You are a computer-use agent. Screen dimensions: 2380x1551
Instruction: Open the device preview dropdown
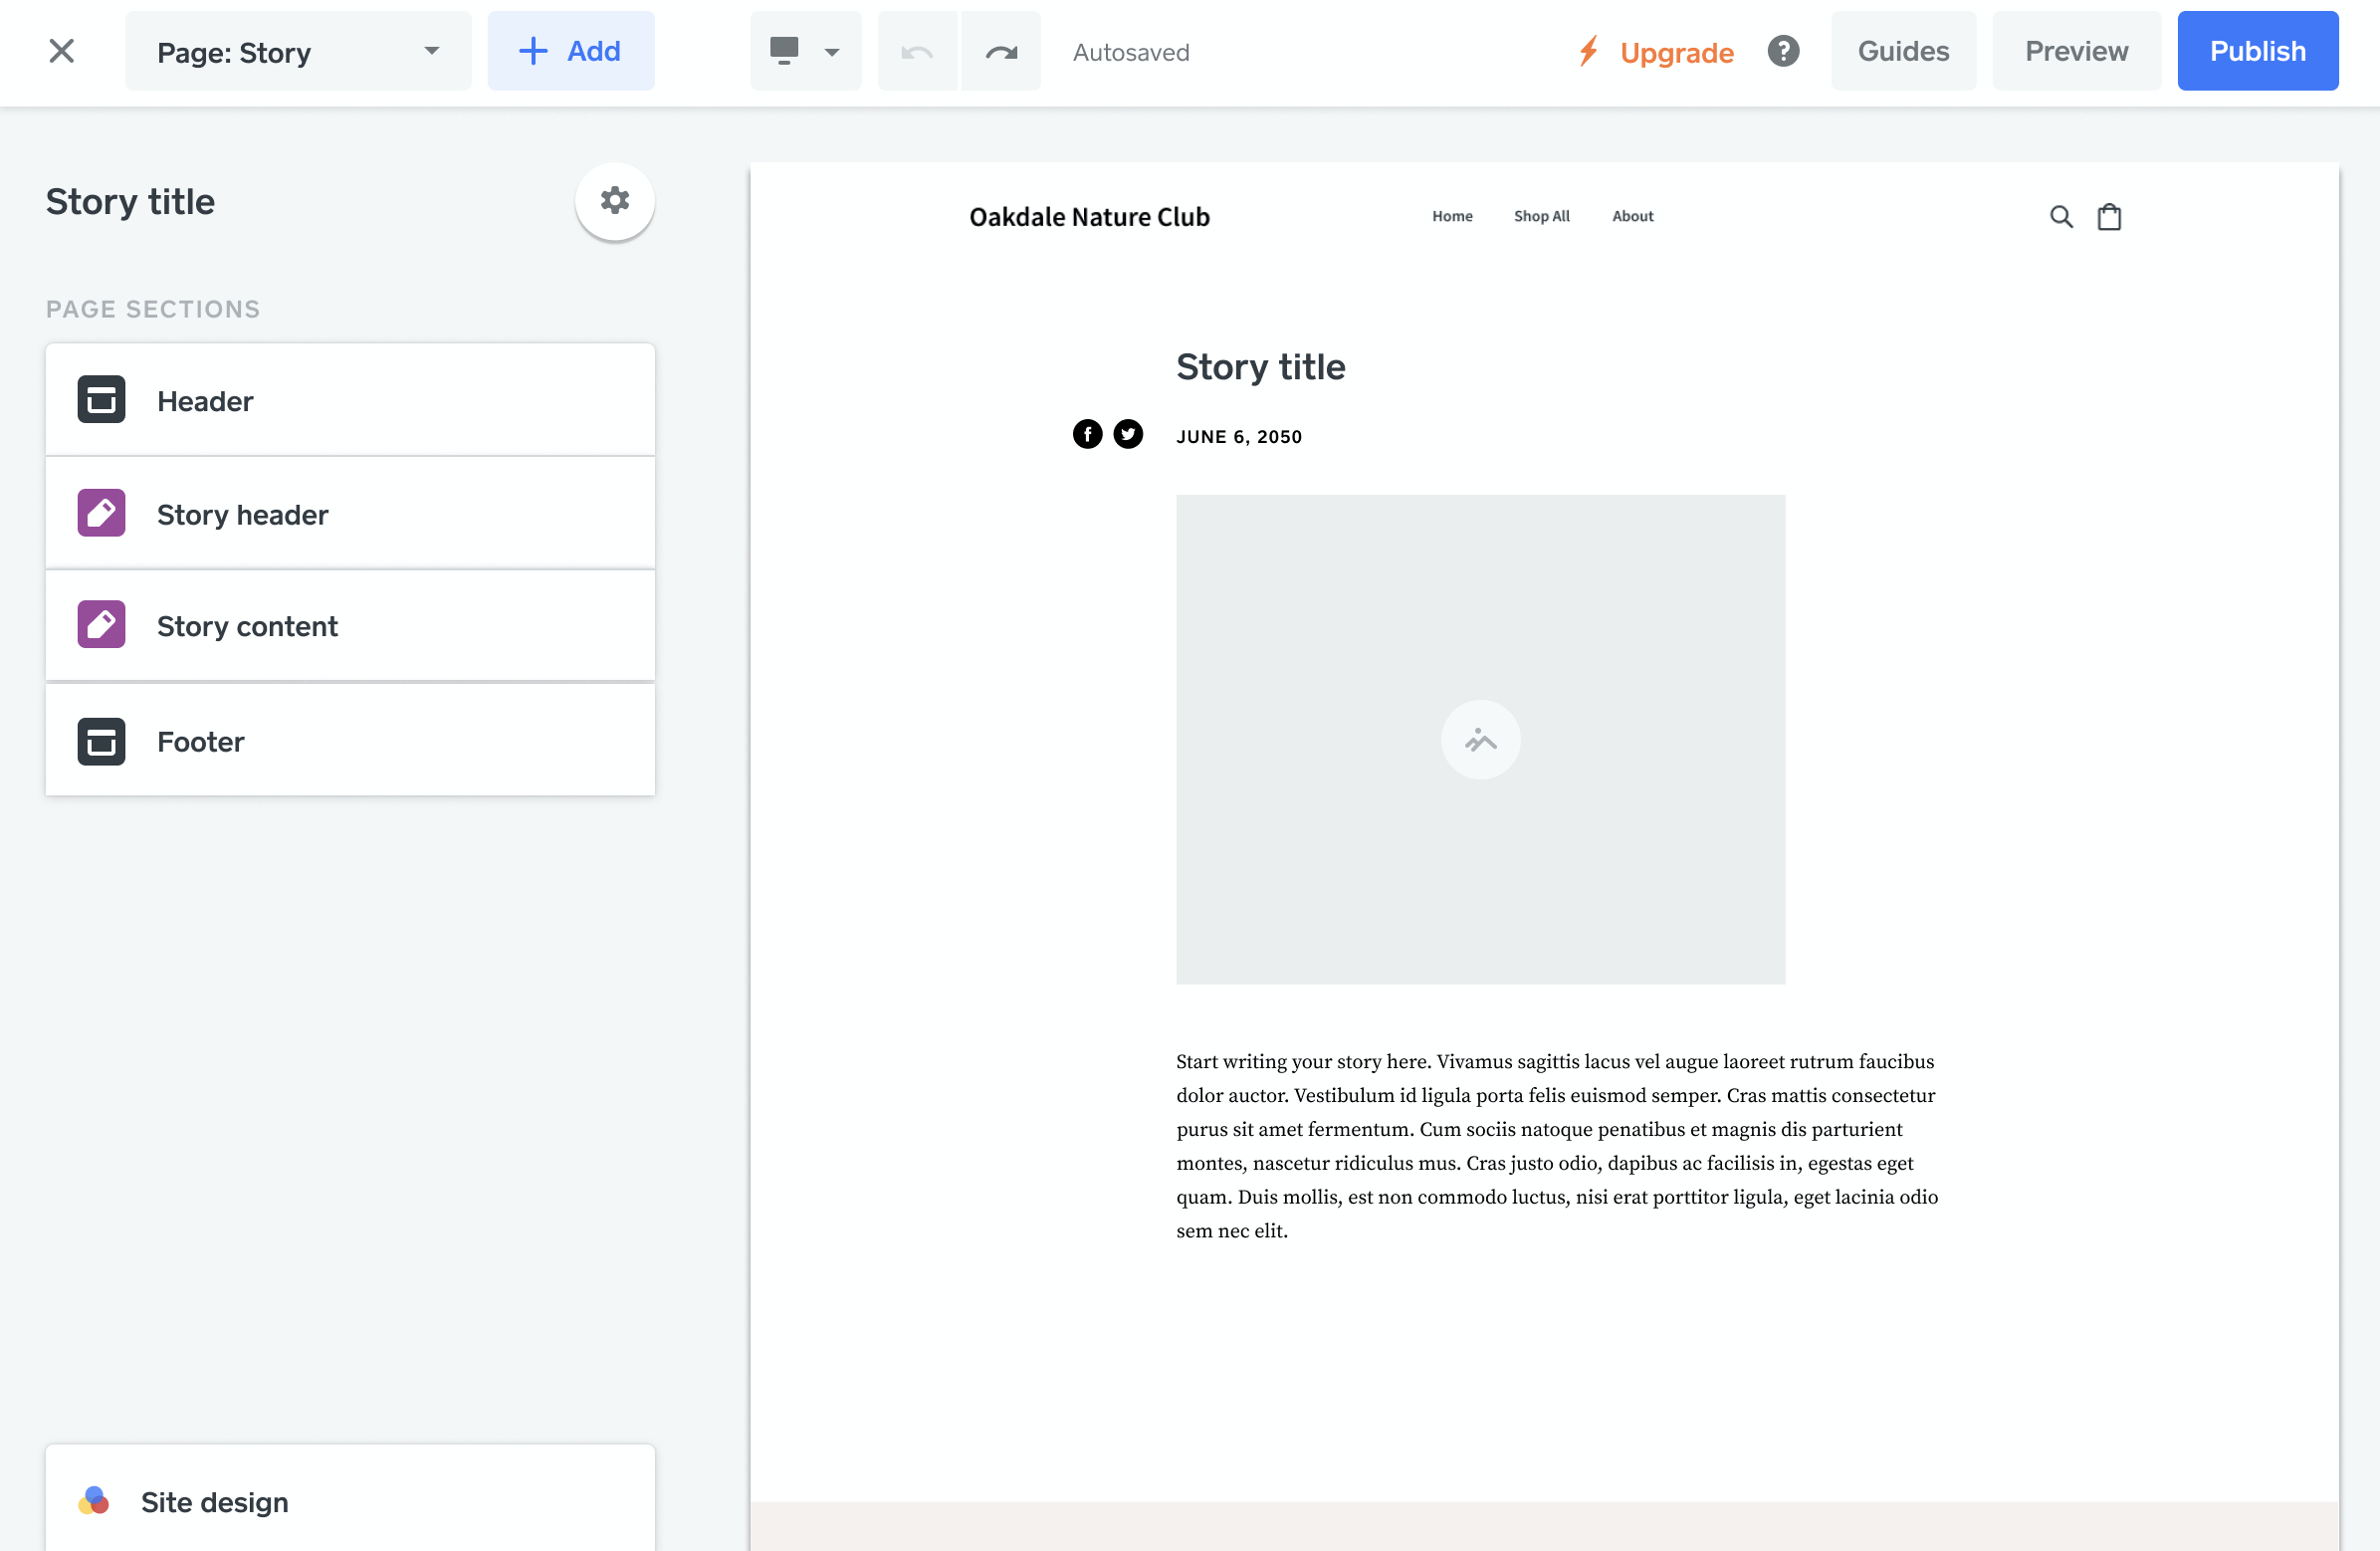point(805,51)
